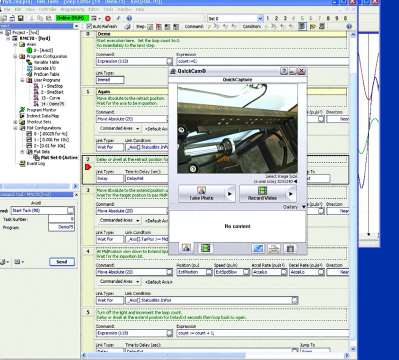Select the green videos gallery icon in QuickCam
Viewport: 399px width, 360px height.
click(206, 248)
